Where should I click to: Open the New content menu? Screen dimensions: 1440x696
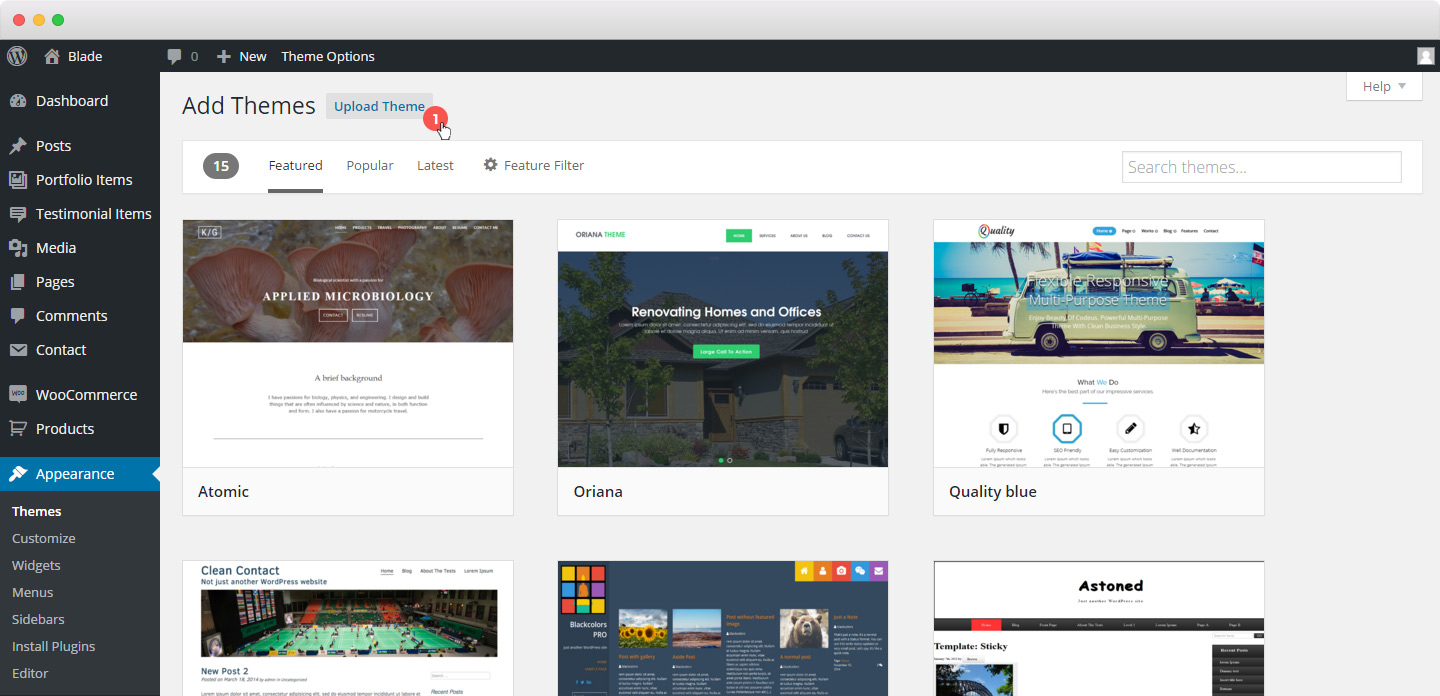pos(242,56)
